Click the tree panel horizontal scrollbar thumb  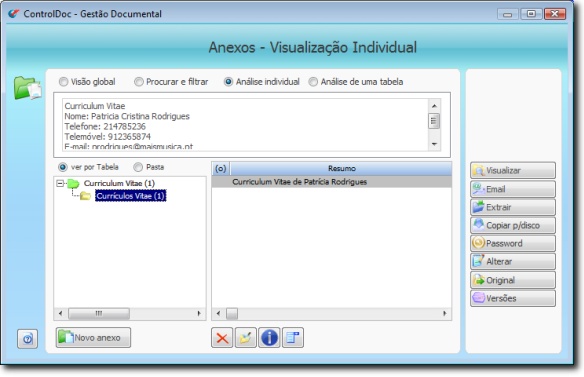pos(99,313)
